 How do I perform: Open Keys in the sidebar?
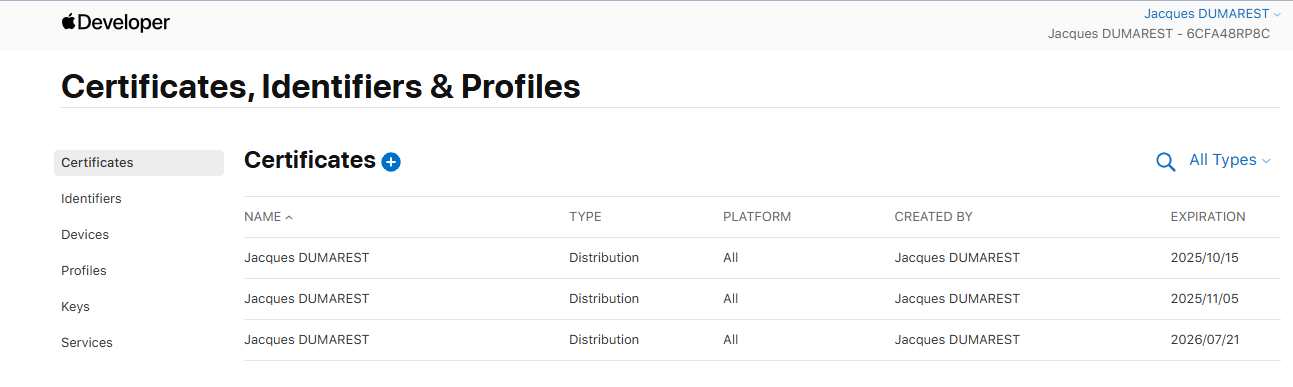(75, 307)
